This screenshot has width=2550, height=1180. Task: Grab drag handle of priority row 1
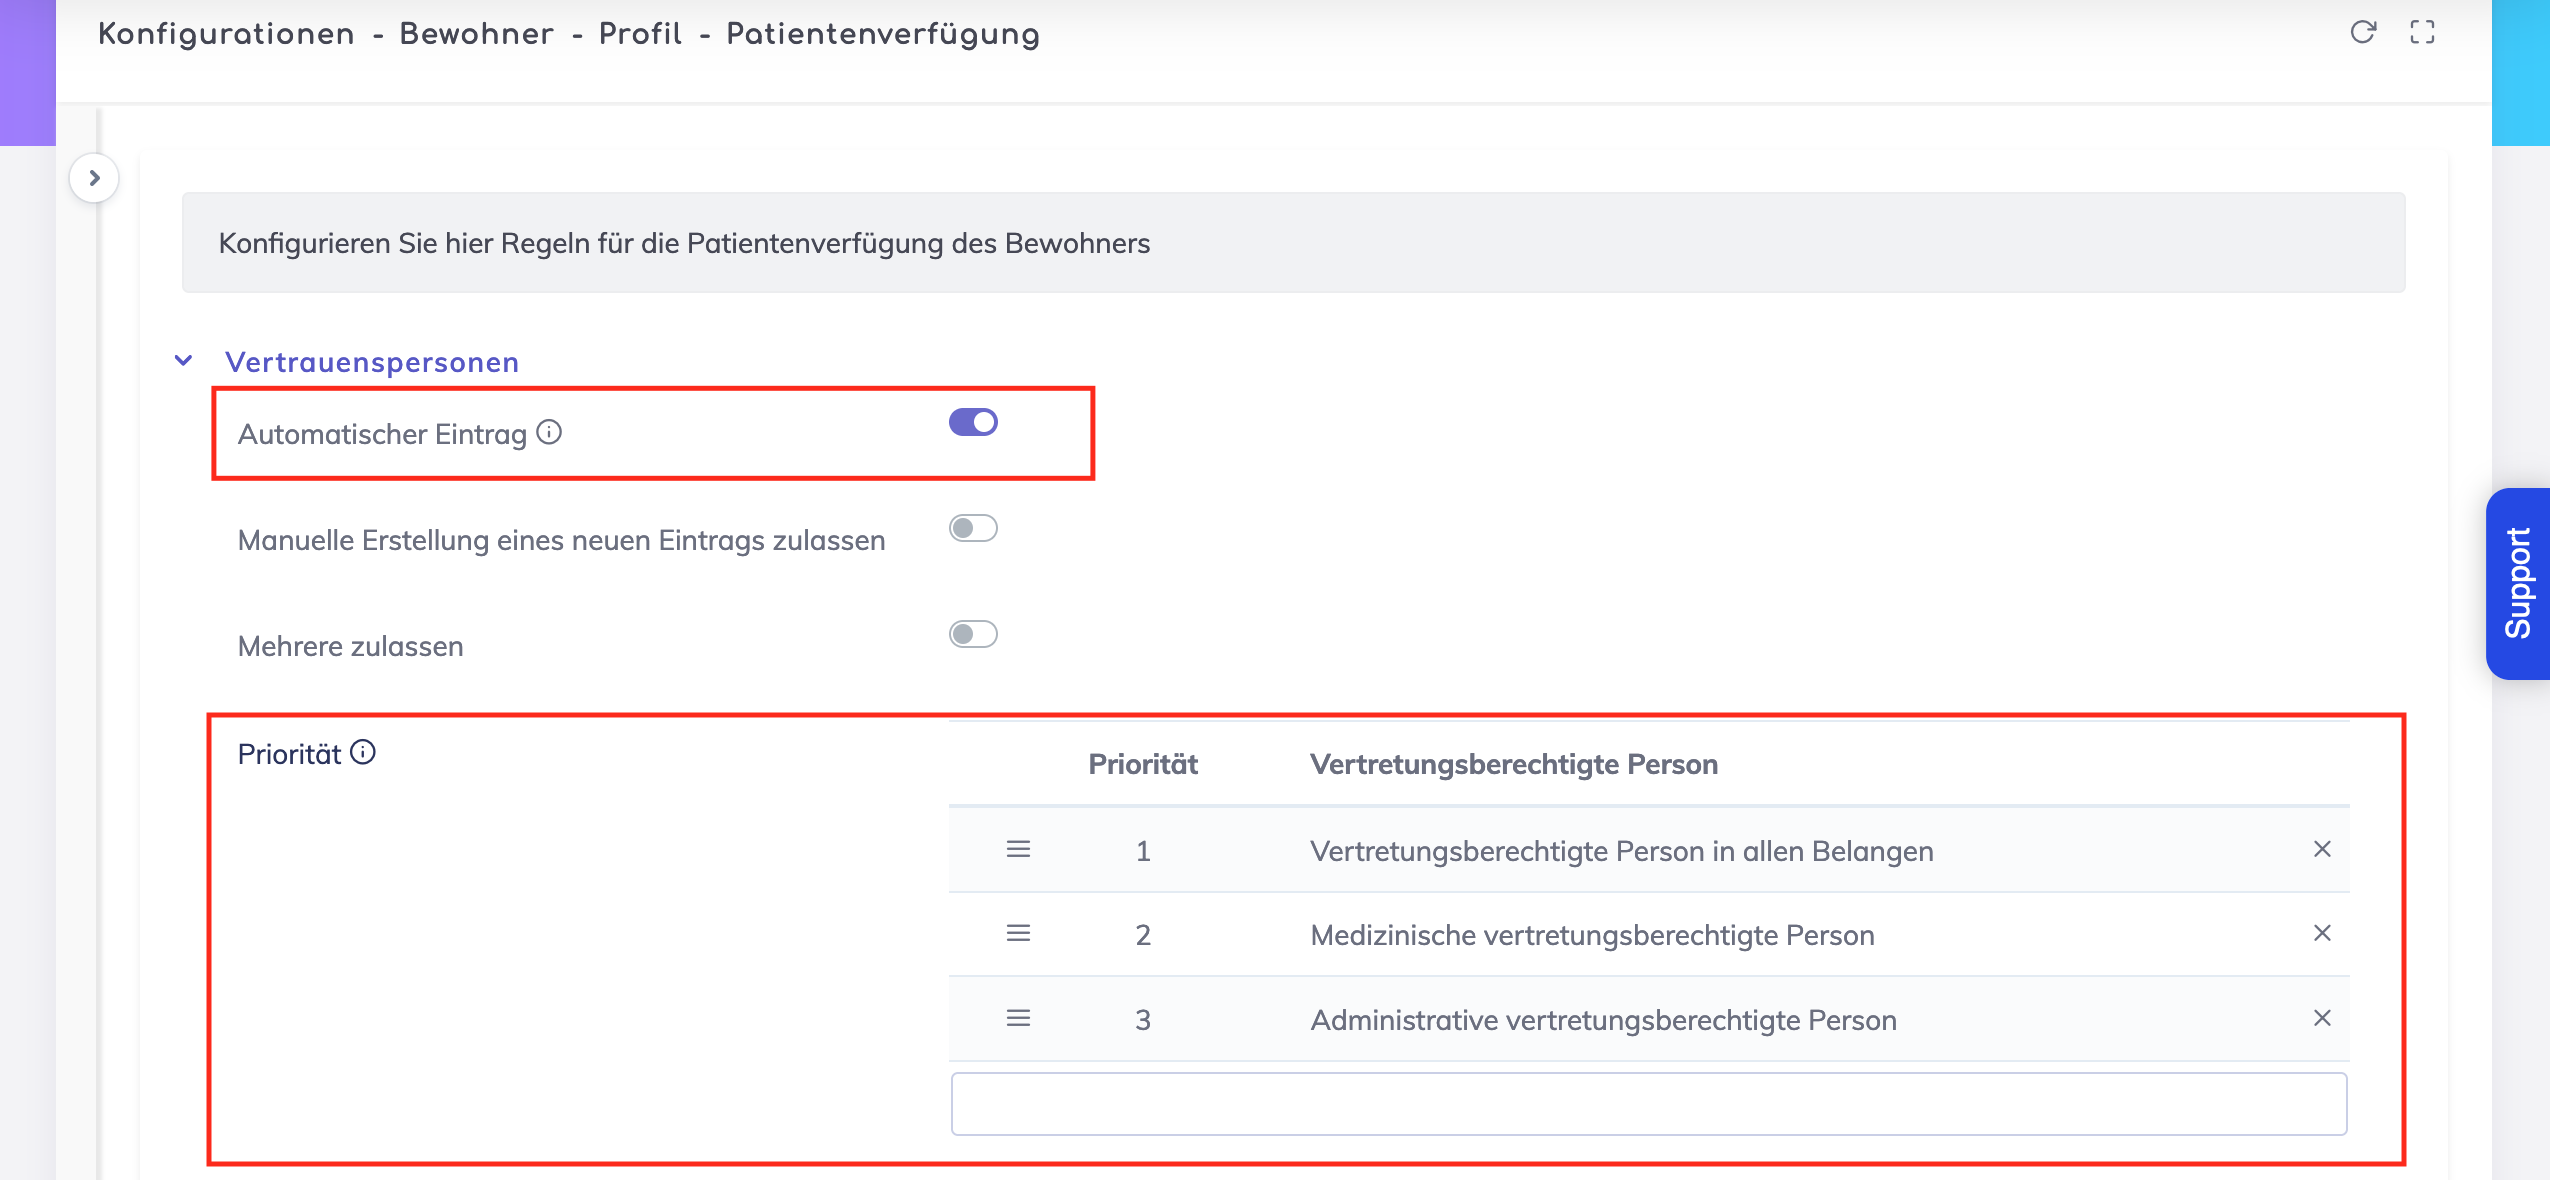point(1018,849)
